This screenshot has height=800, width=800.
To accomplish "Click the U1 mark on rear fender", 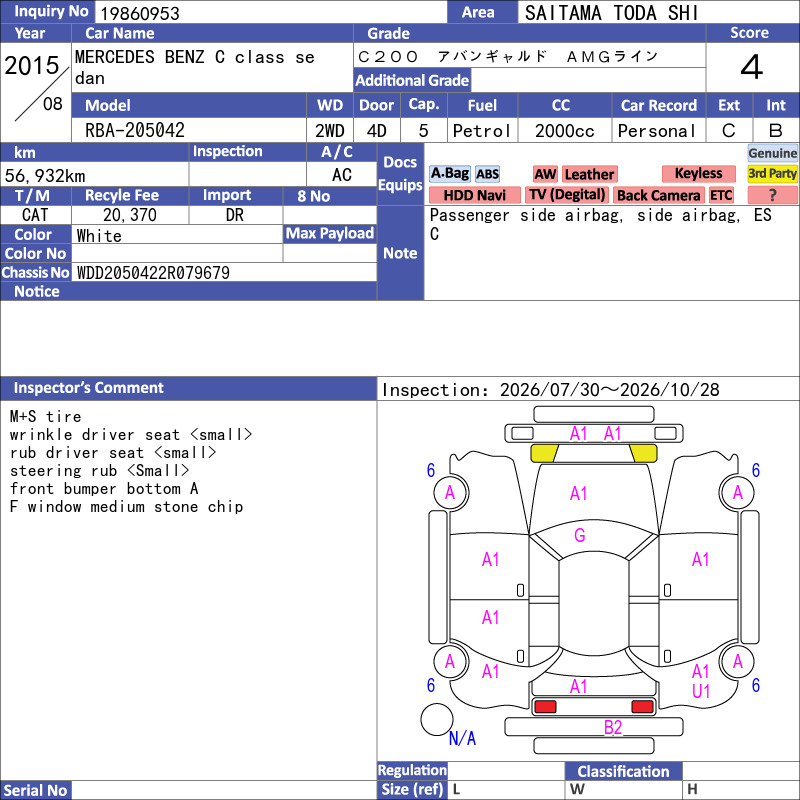I will (x=701, y=691).
